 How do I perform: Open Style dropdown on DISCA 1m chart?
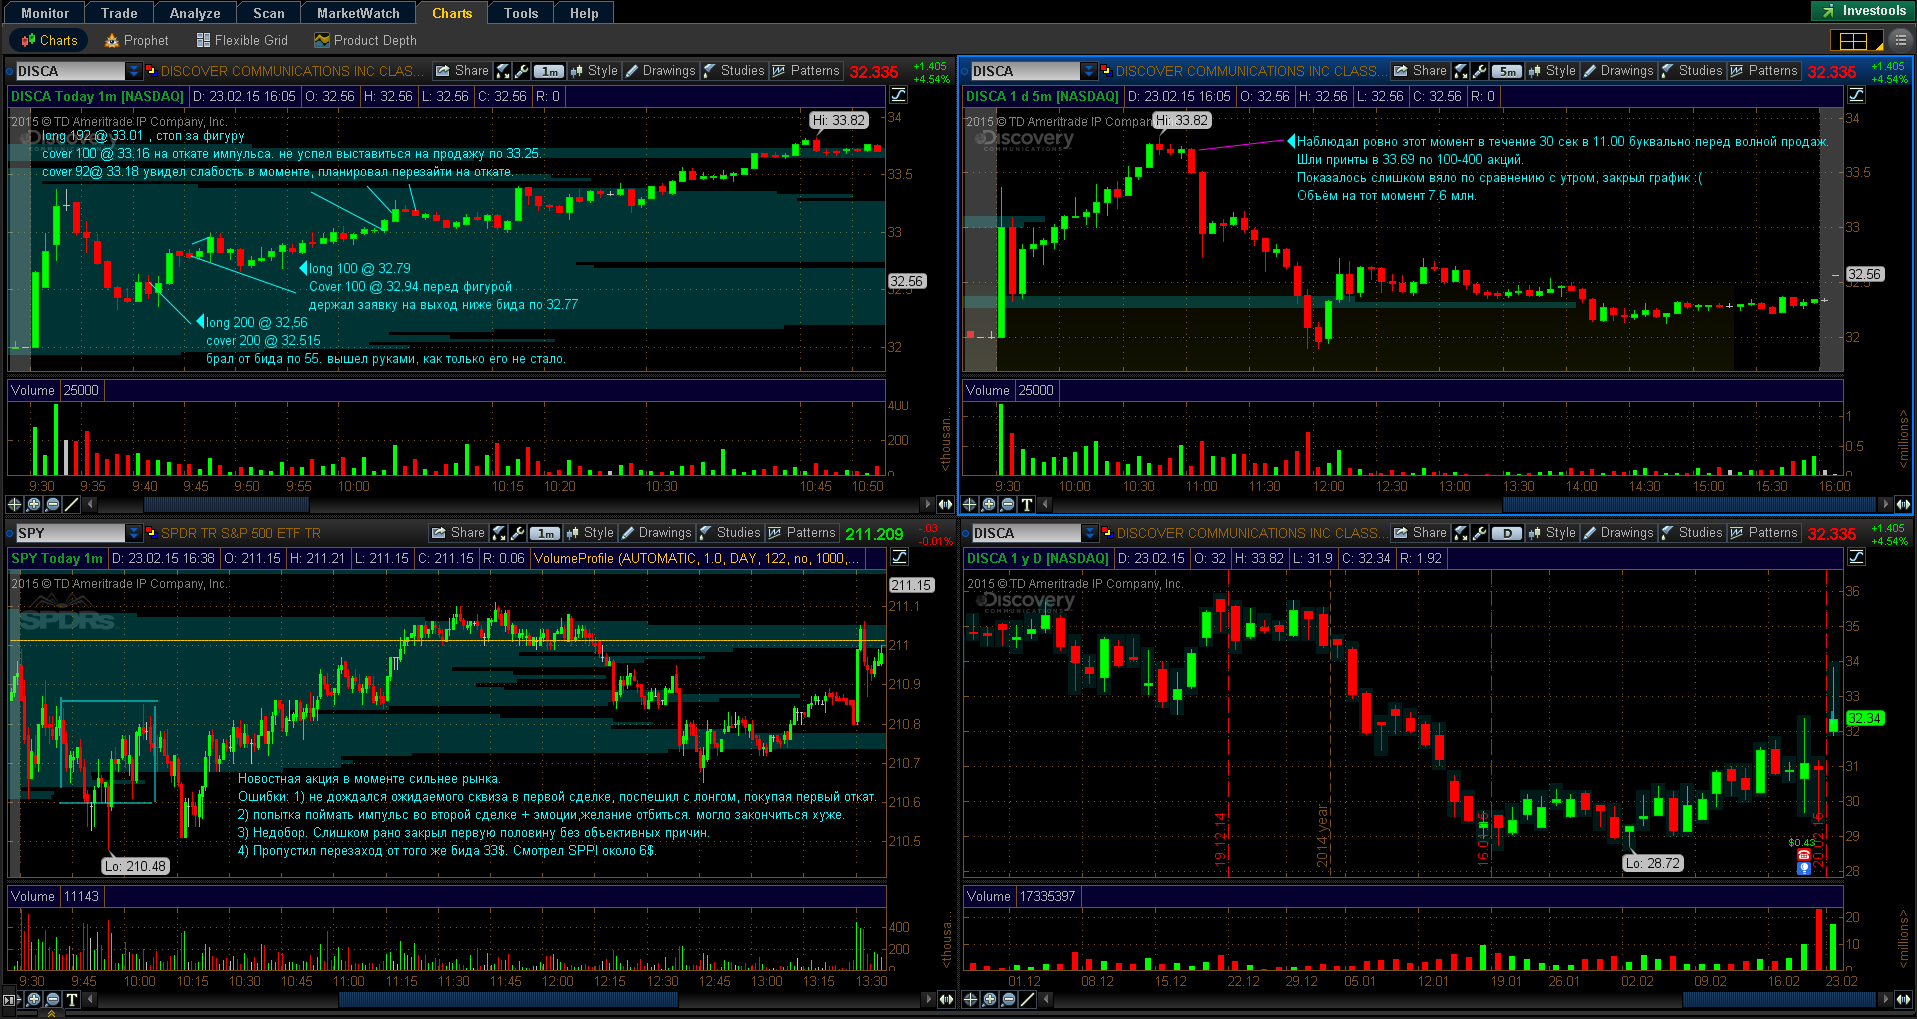594,71
